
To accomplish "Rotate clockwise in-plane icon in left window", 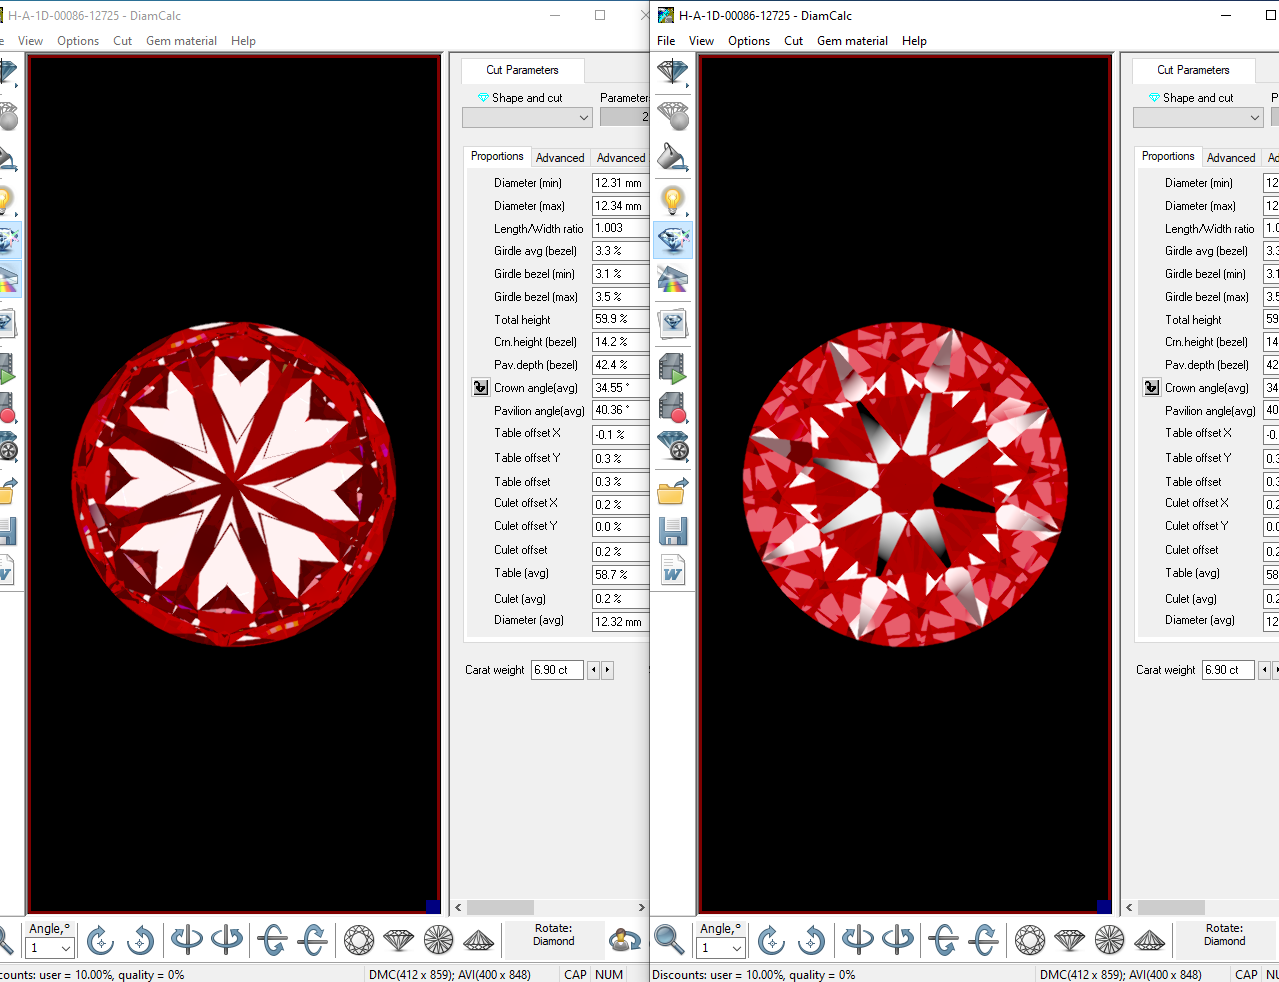I will tap(100, 940).
